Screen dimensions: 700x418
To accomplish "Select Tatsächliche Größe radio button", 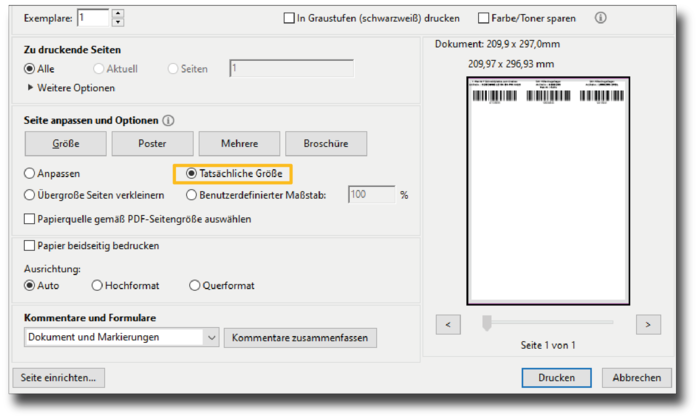I will coord(191,173).
